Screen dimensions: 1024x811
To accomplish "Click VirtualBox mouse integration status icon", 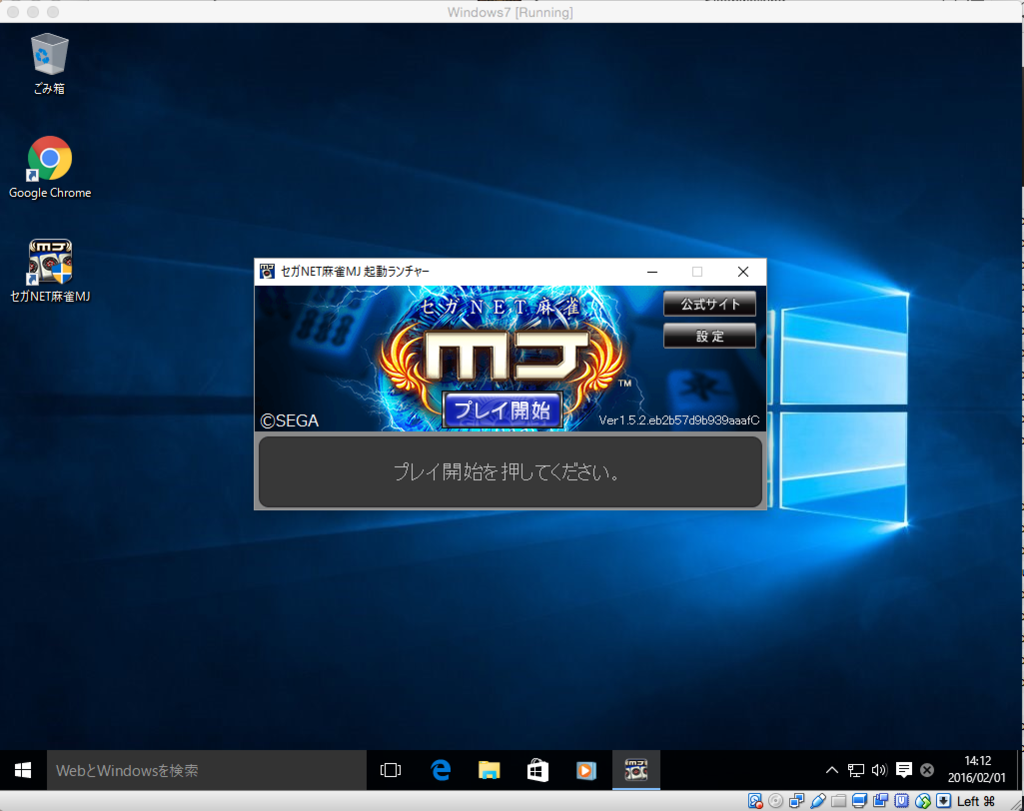I will click(923, 801).
